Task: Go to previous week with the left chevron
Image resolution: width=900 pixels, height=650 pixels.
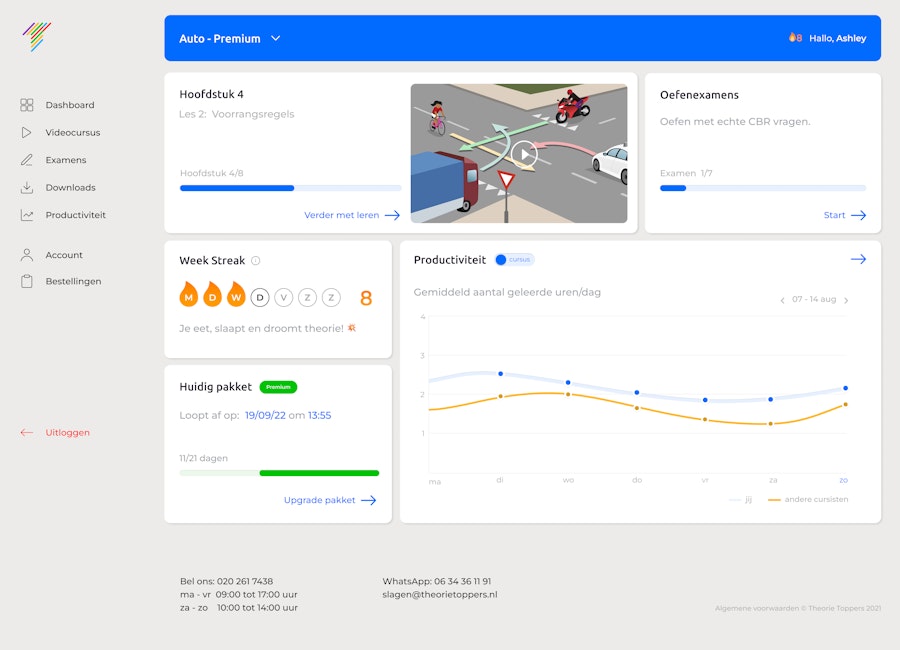Action: tap(783, 299)
